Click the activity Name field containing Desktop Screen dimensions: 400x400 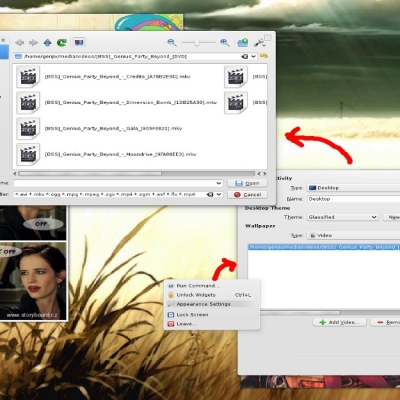coord(353,199)
